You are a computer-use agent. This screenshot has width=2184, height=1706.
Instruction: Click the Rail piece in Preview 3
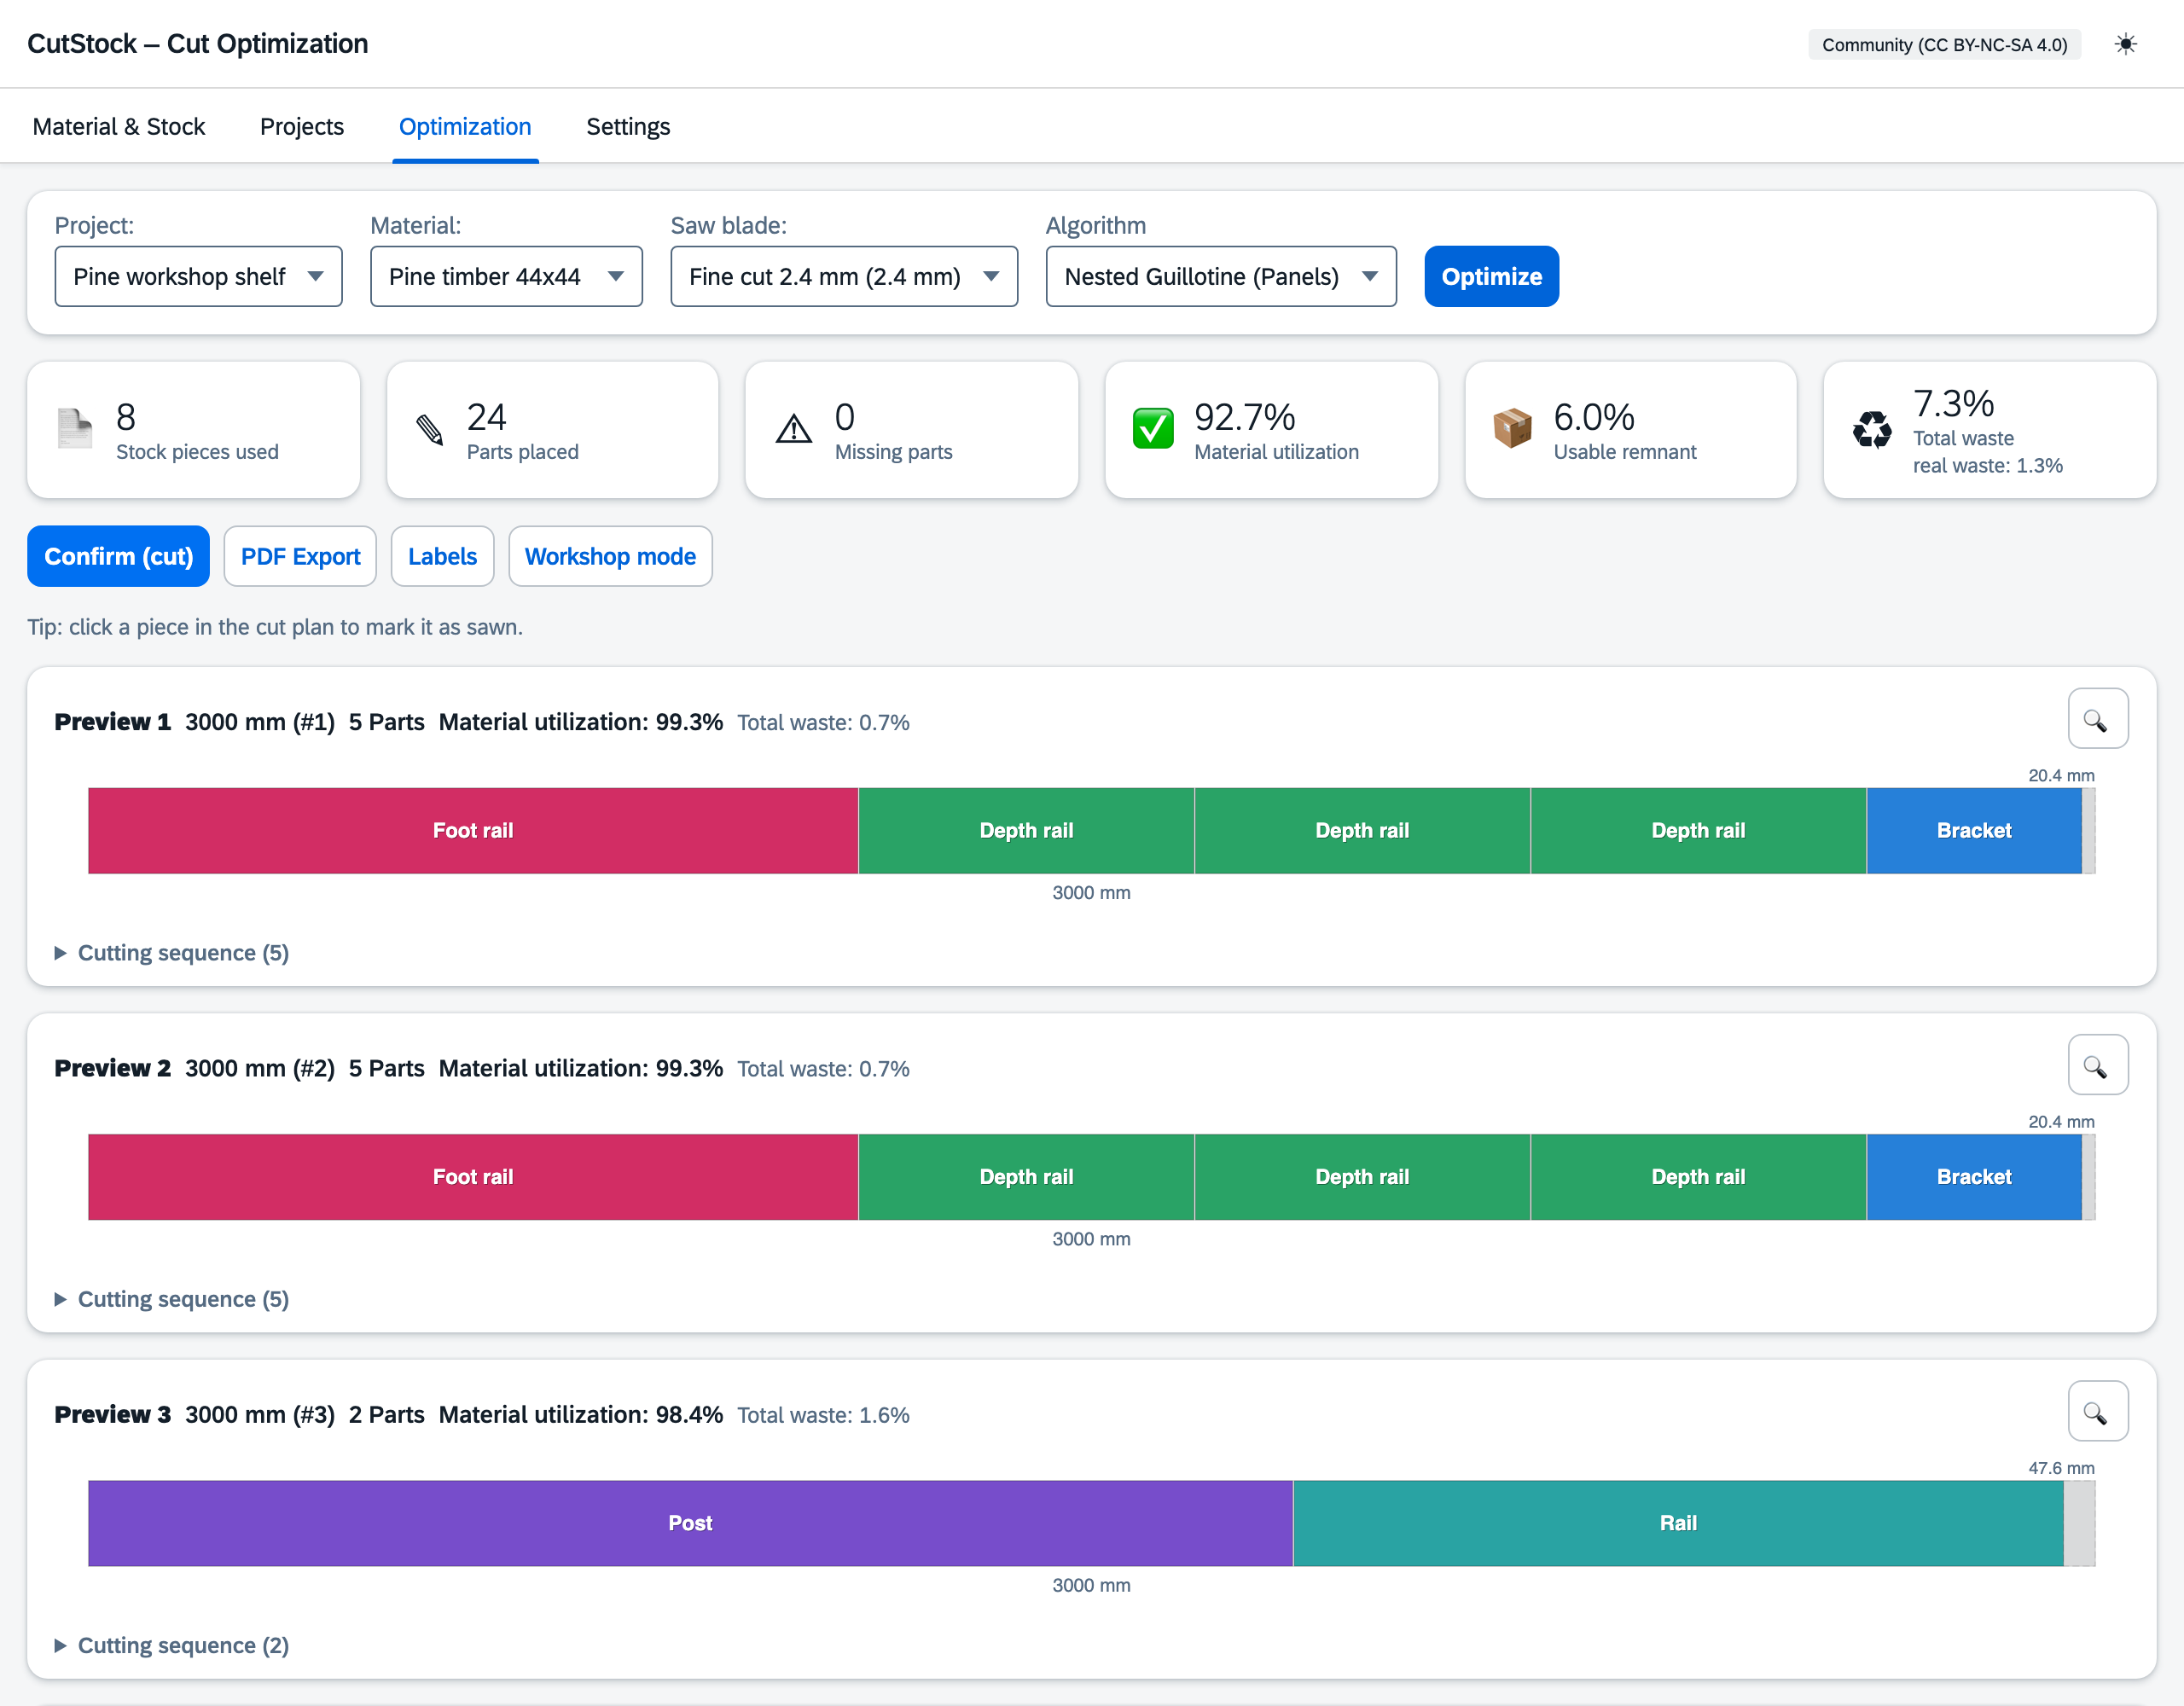pos(1678,1523)
